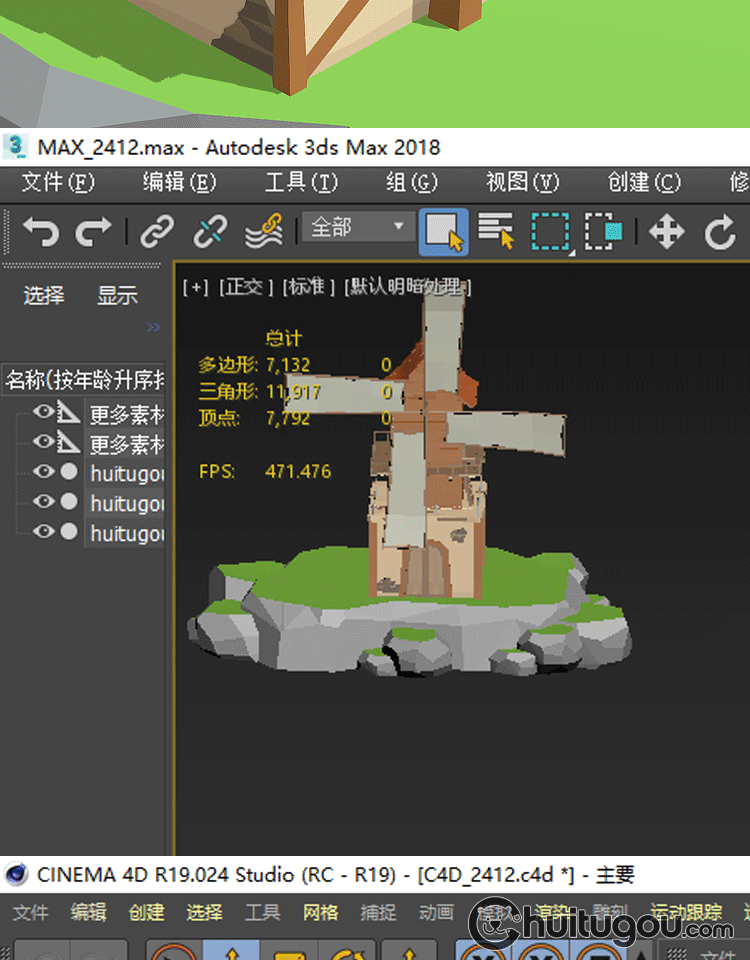The image size is (750, 960).
Task: Open the 运动跟踪 menu in Cinema 4D
Action: (x=686, y=912)
